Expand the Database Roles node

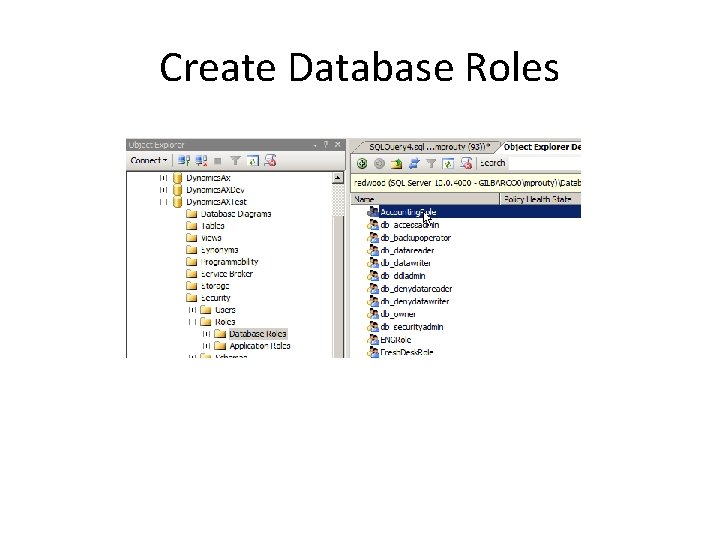207,334
